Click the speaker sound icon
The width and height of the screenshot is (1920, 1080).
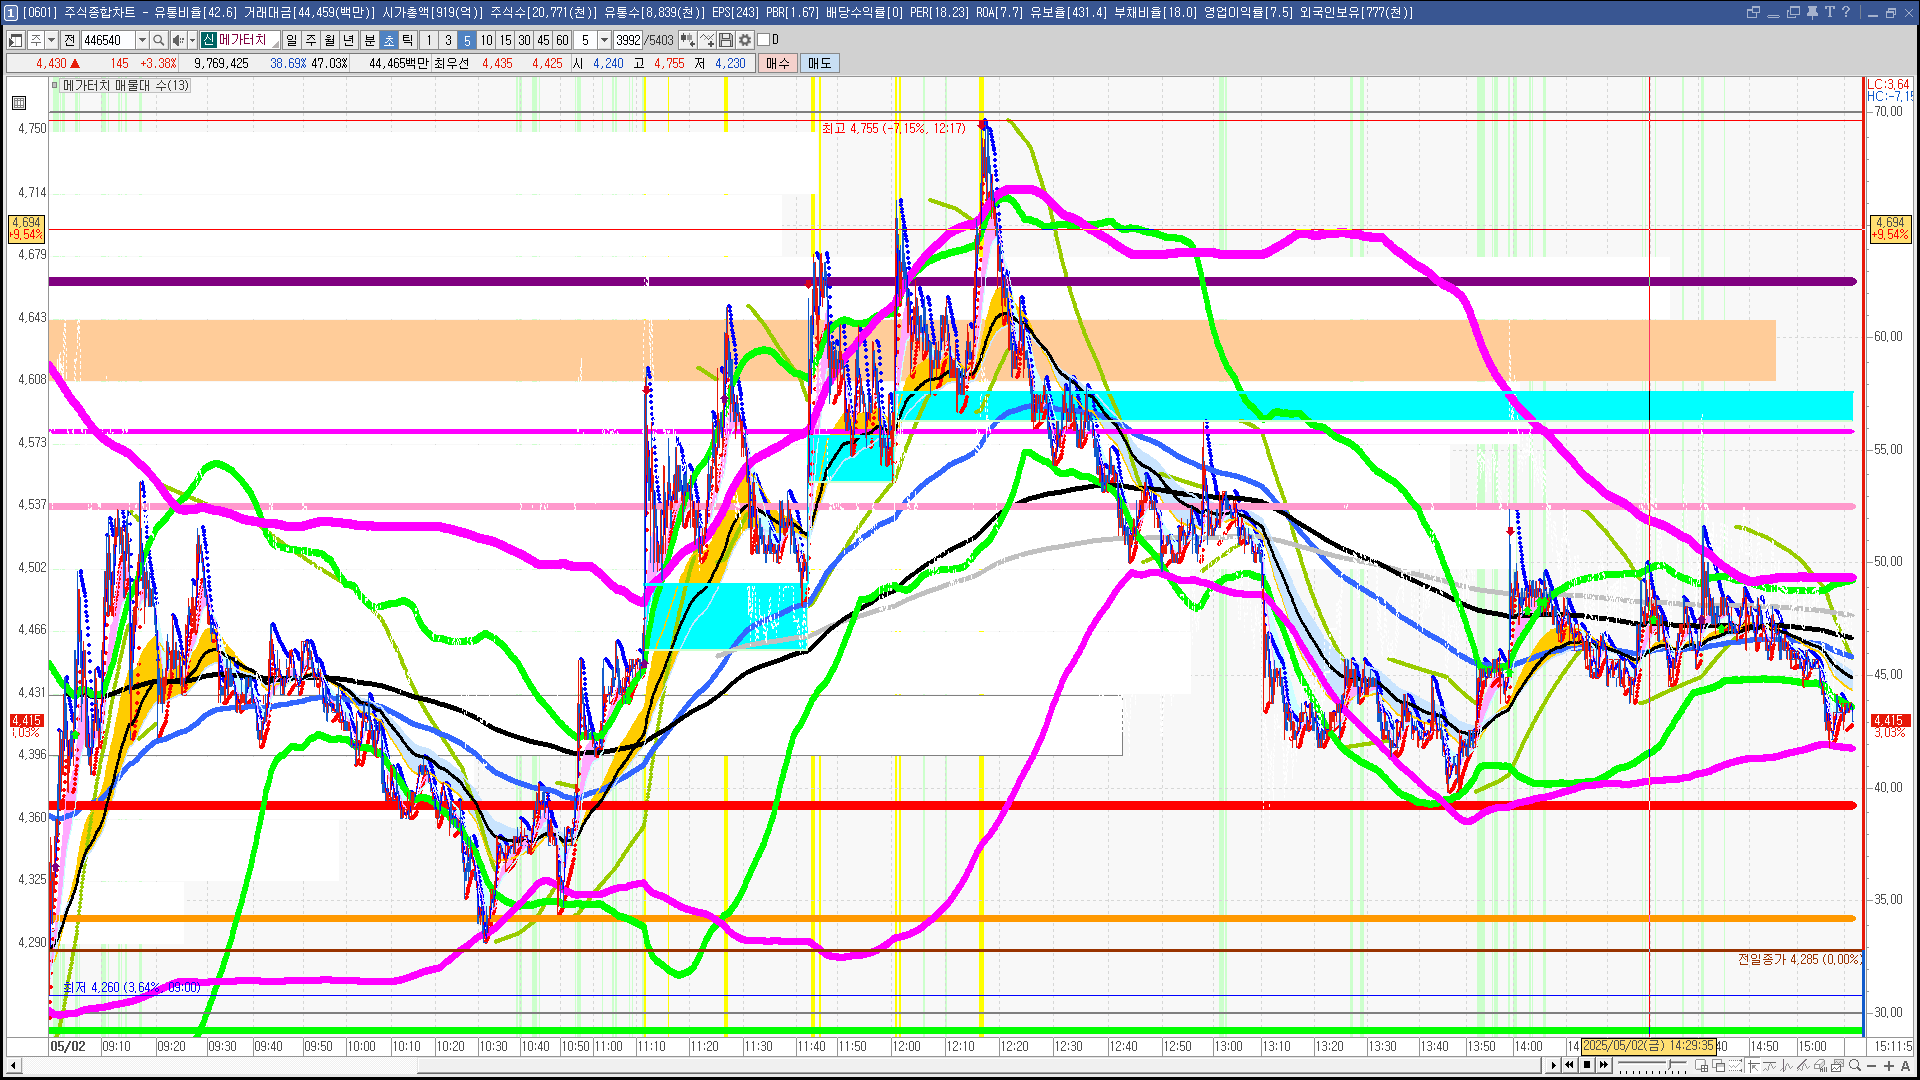point(177,40)
